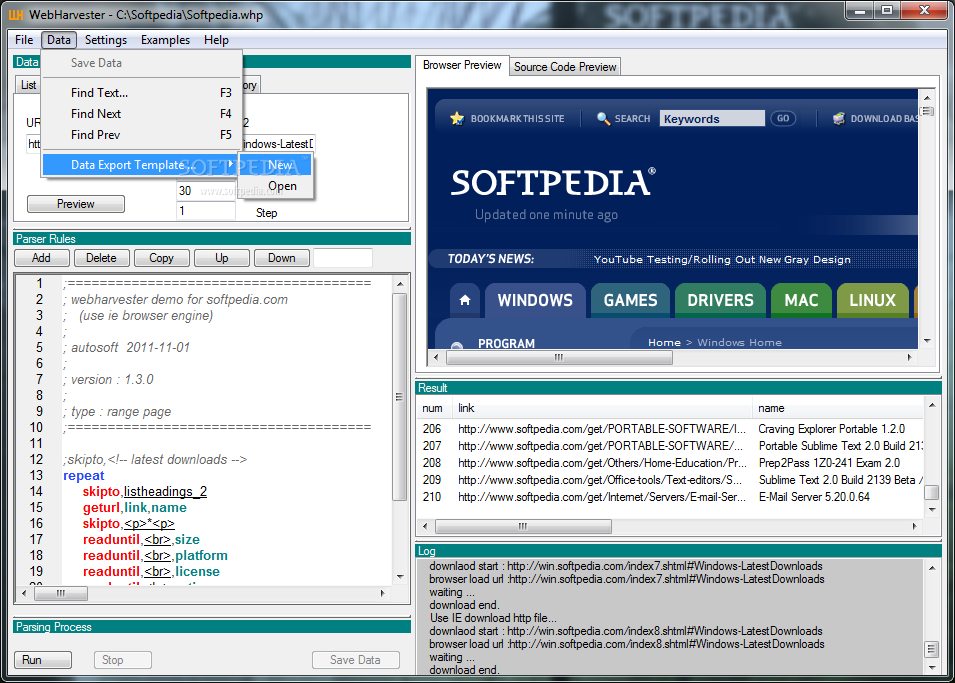Click Data Export Template menu entry
The height and width of the screenshot is (683, 955).
click(140, 165)
